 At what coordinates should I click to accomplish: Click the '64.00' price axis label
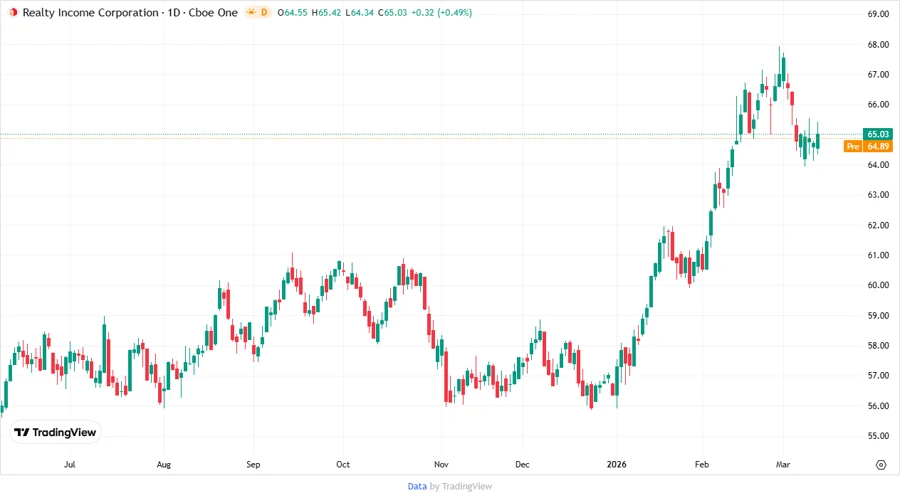pos(878,165)
